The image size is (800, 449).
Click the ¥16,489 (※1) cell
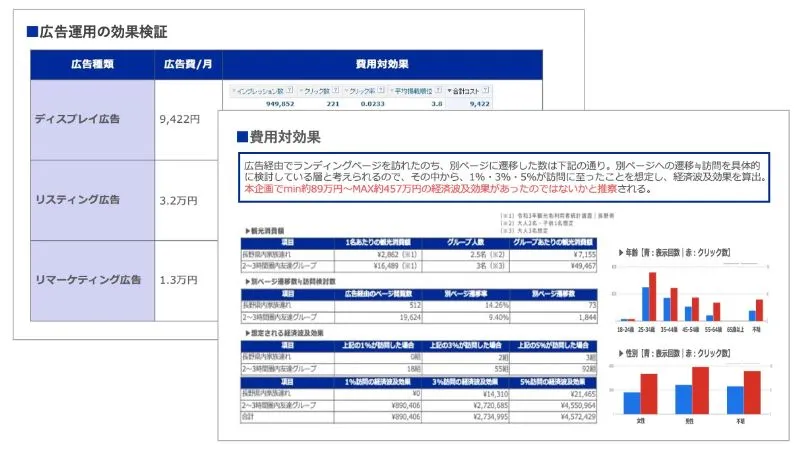click(x=395, y=266)
